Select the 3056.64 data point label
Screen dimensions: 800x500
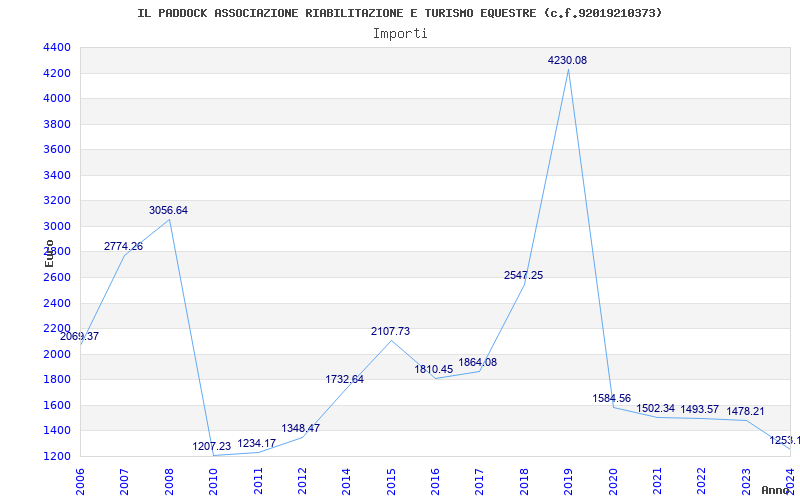[168, 210]
